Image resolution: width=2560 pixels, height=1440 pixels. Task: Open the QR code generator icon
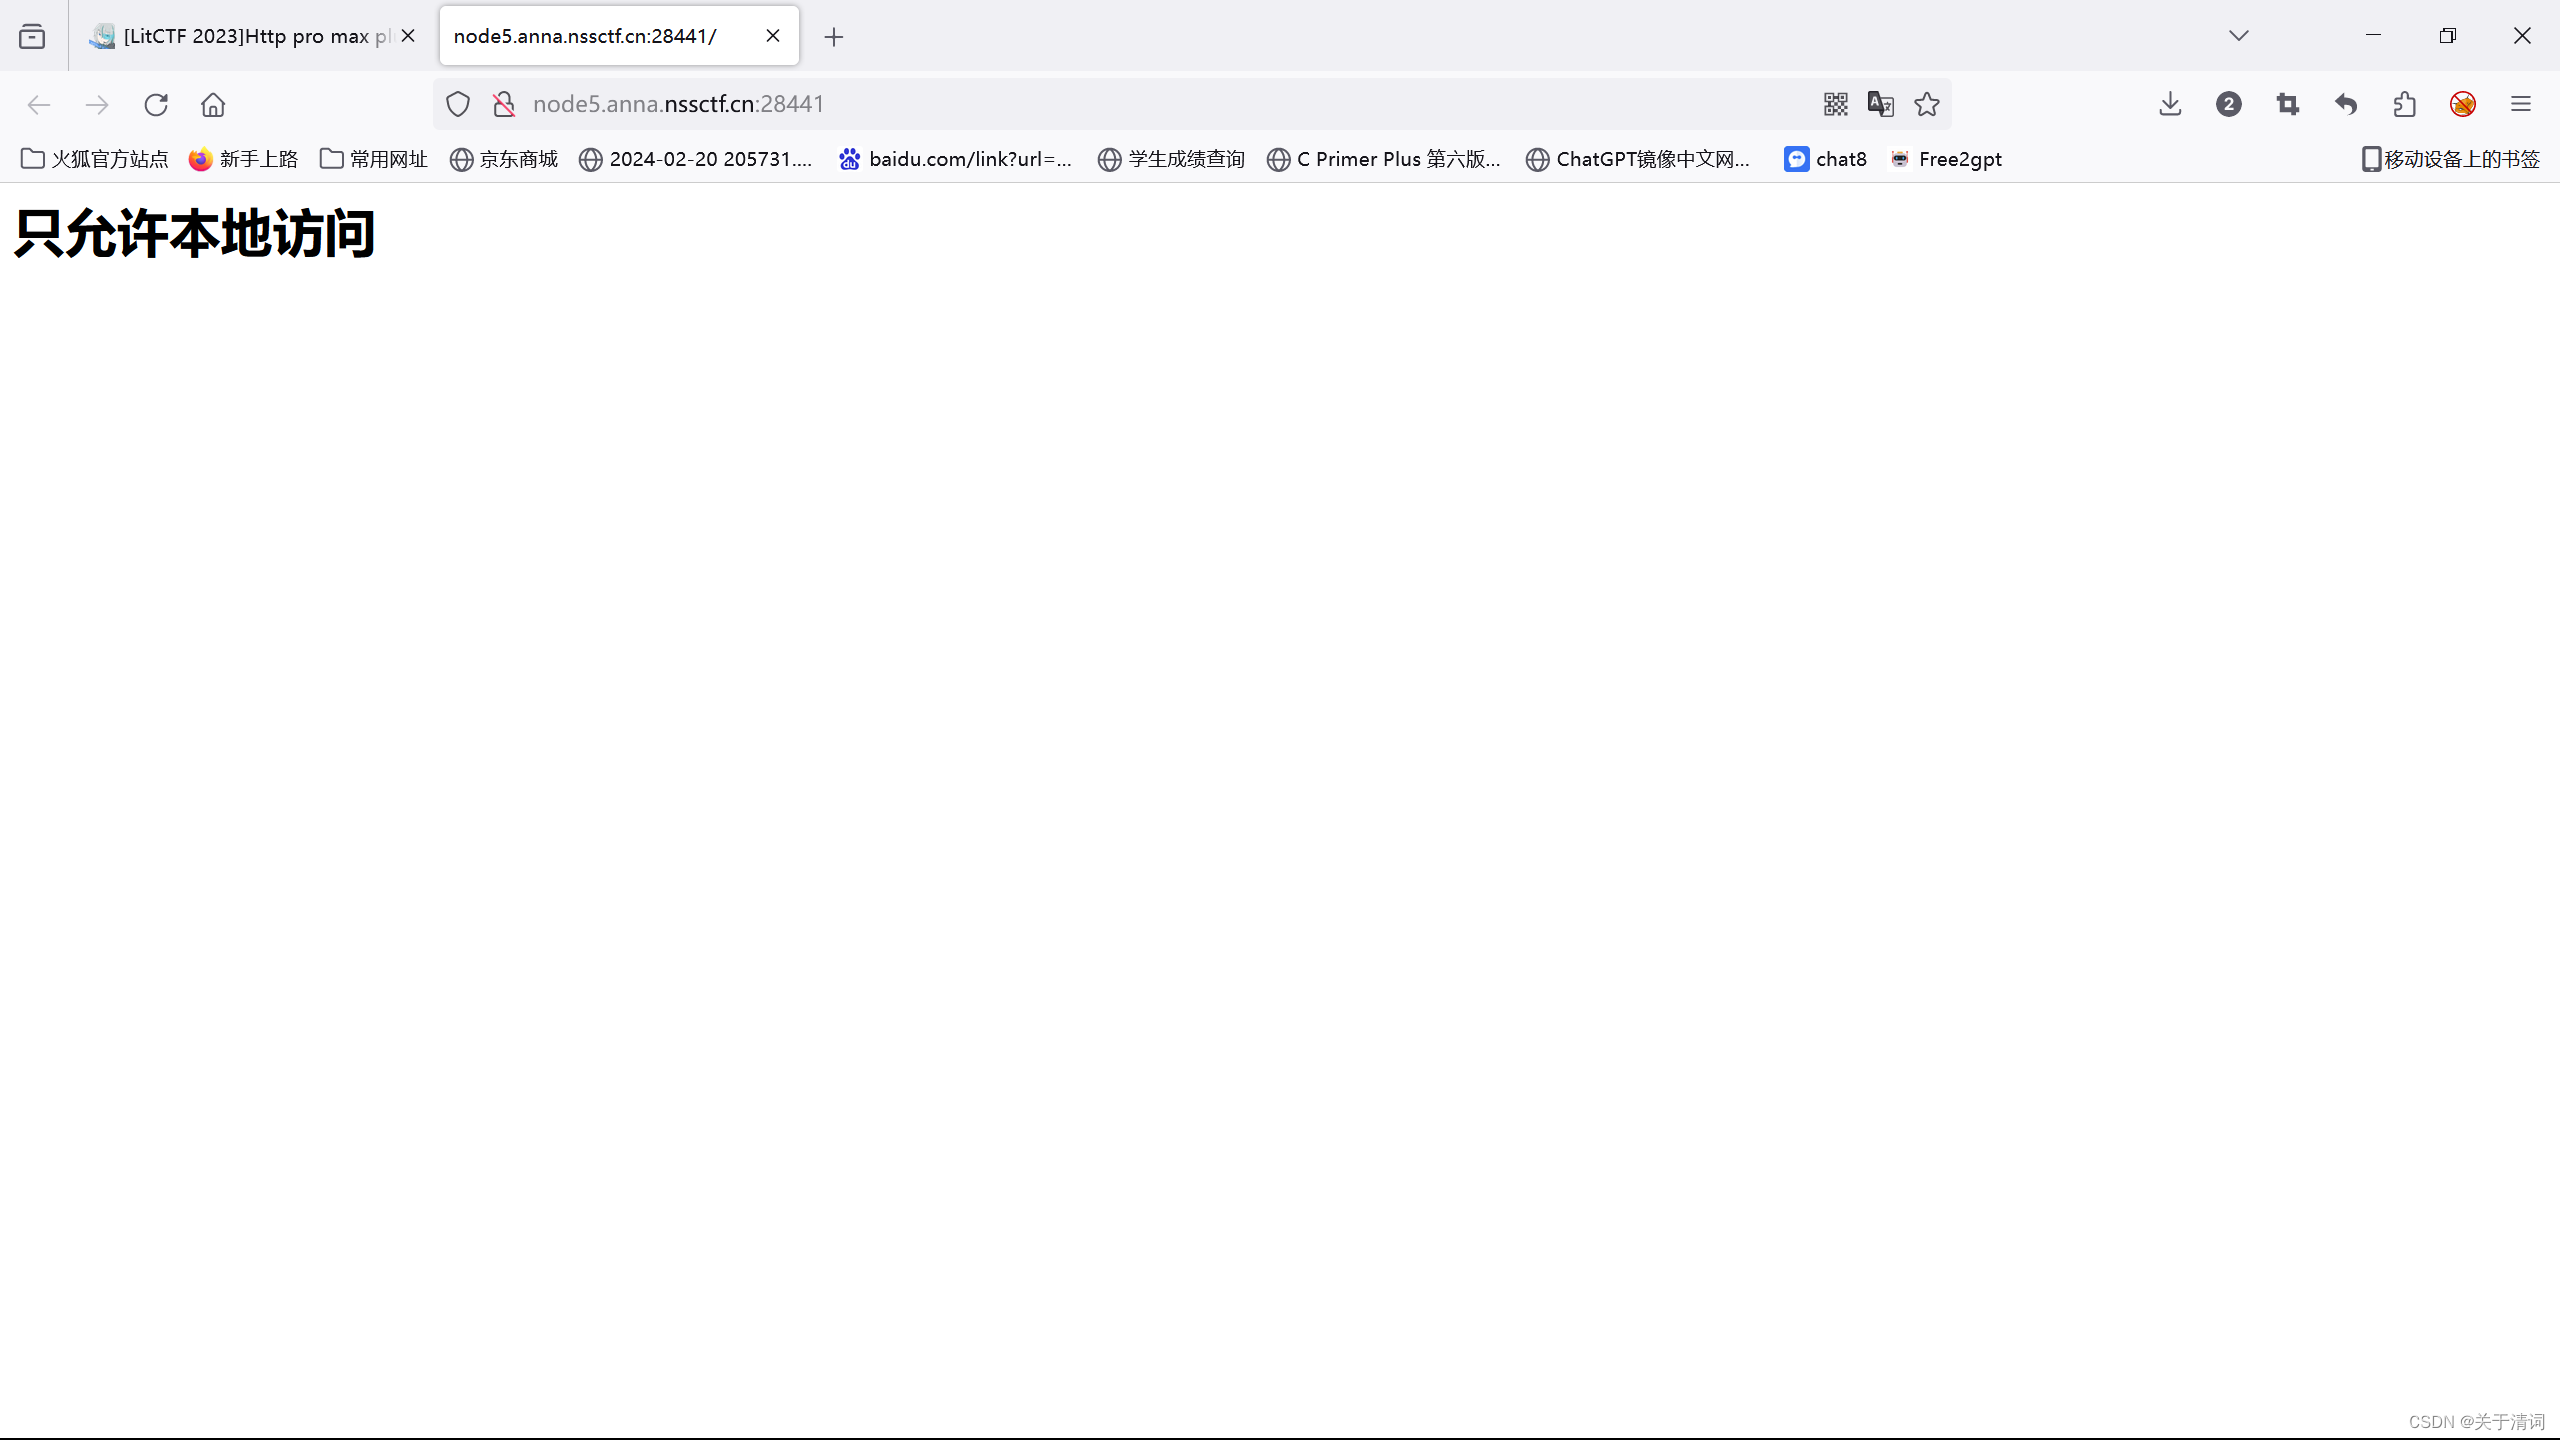[x=1835, y=104]
